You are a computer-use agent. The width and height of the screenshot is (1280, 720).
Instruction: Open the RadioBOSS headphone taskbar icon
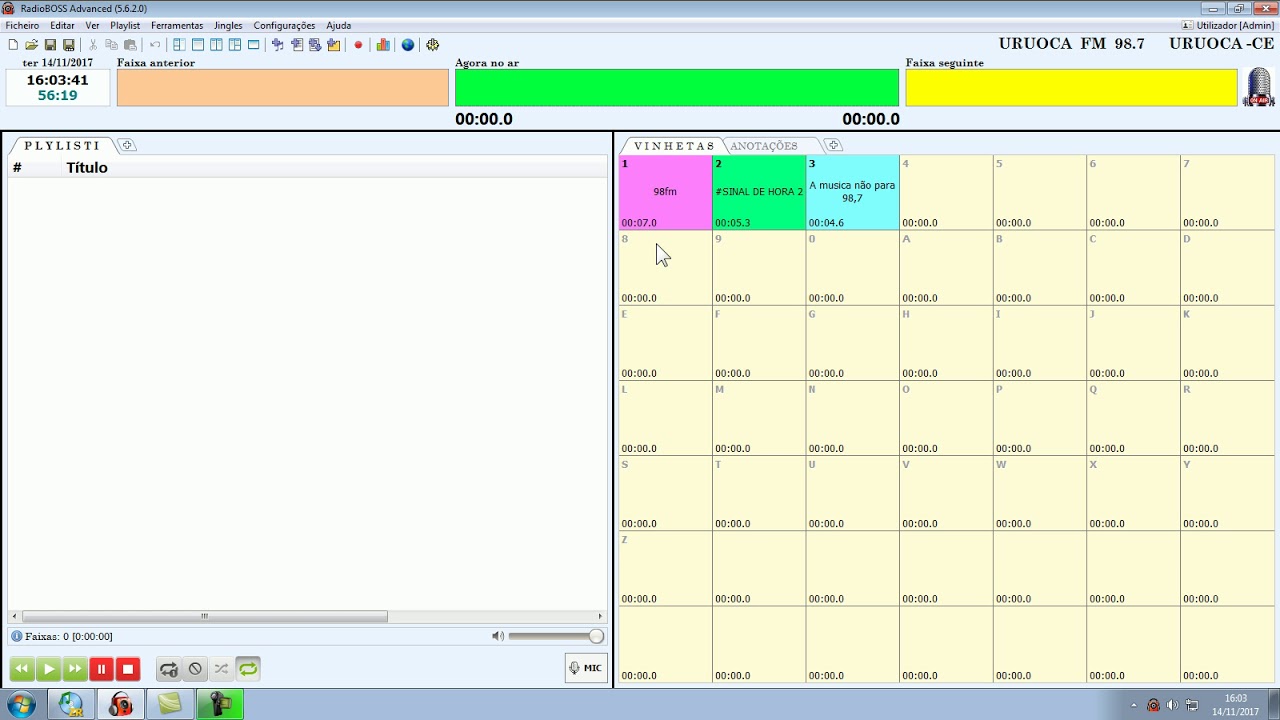pos(121,704)
